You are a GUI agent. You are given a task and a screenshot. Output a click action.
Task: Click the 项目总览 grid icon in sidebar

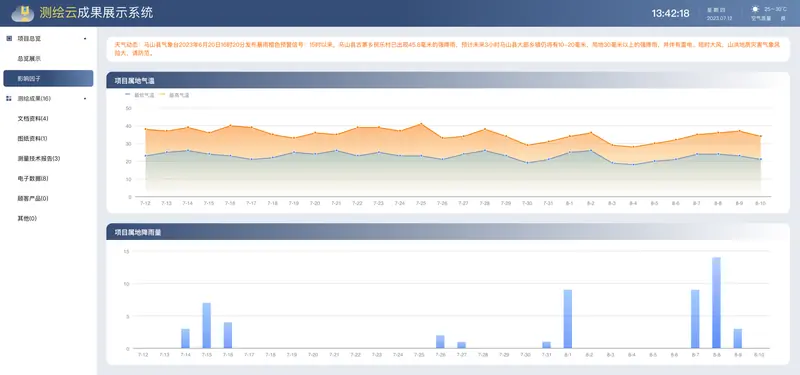point(9,38)
